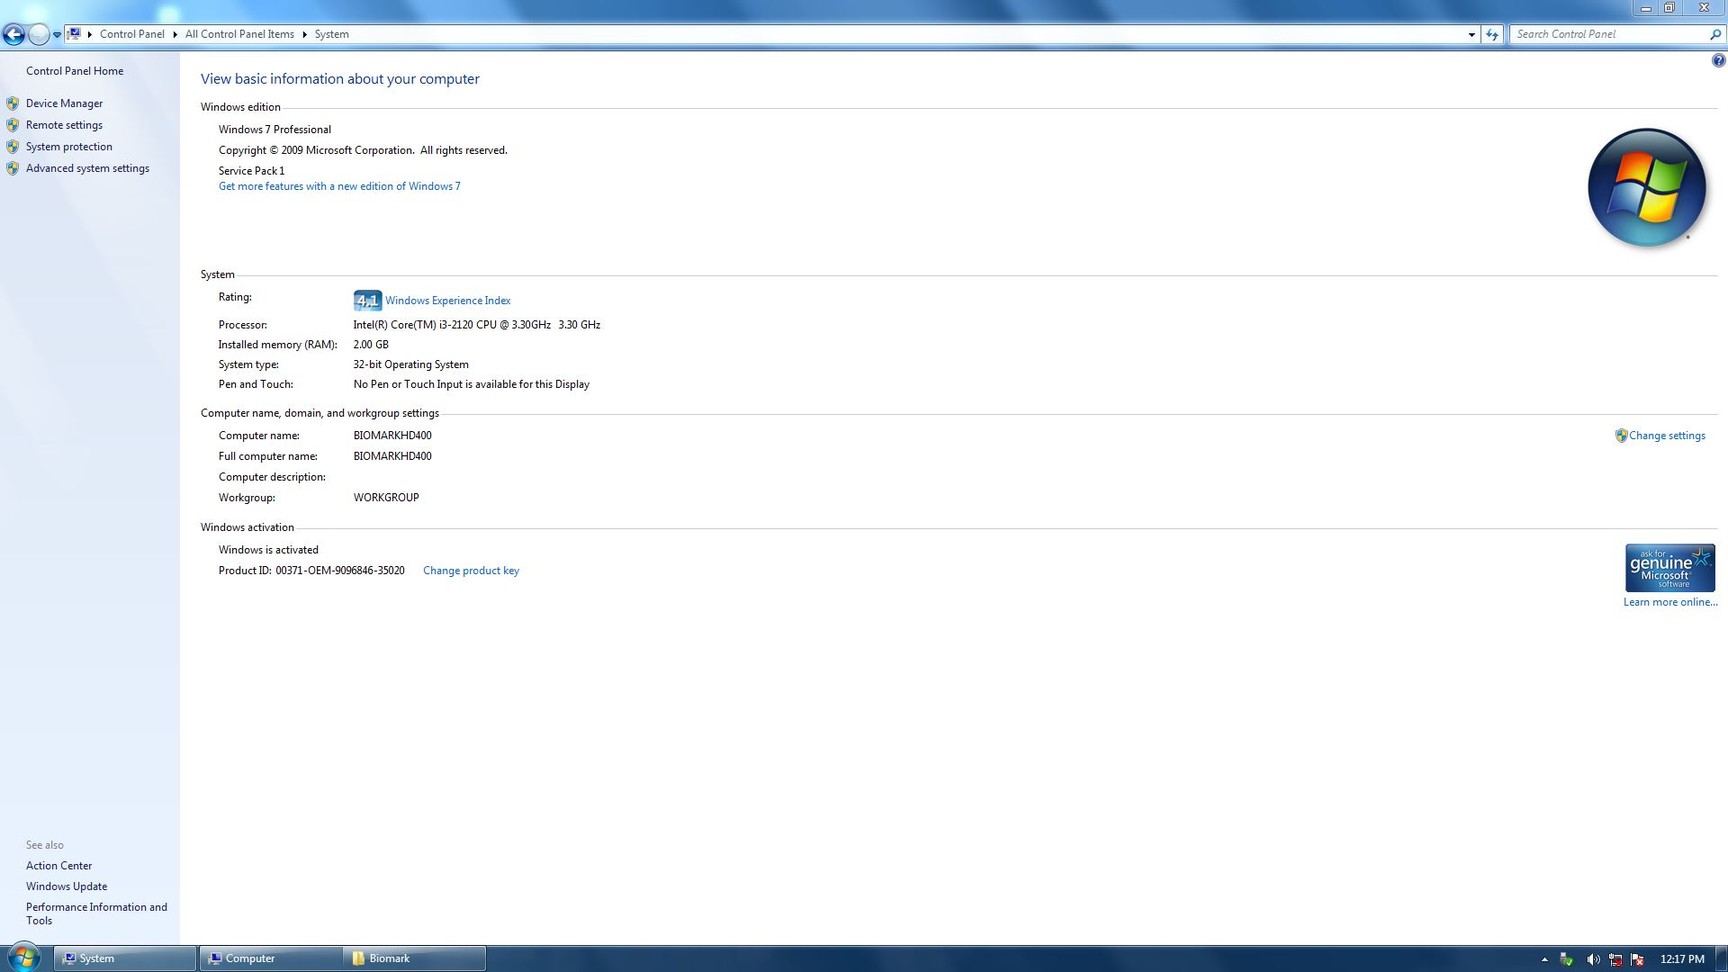
Task: Open the recent pages dropdown arrow
Action: [x=57, y=34]
